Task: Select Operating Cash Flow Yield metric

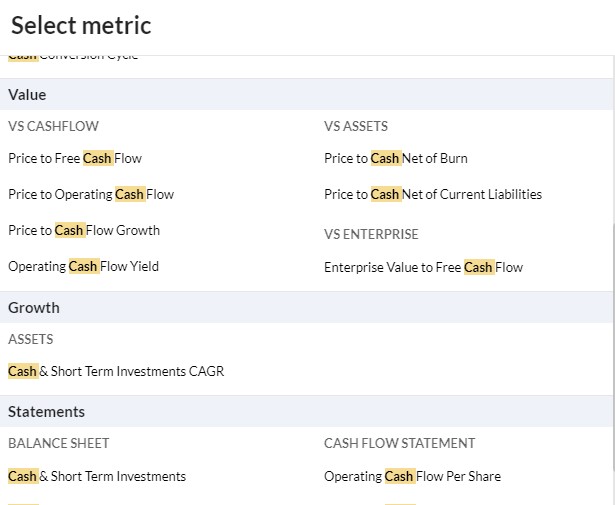Action: point(84,267)
